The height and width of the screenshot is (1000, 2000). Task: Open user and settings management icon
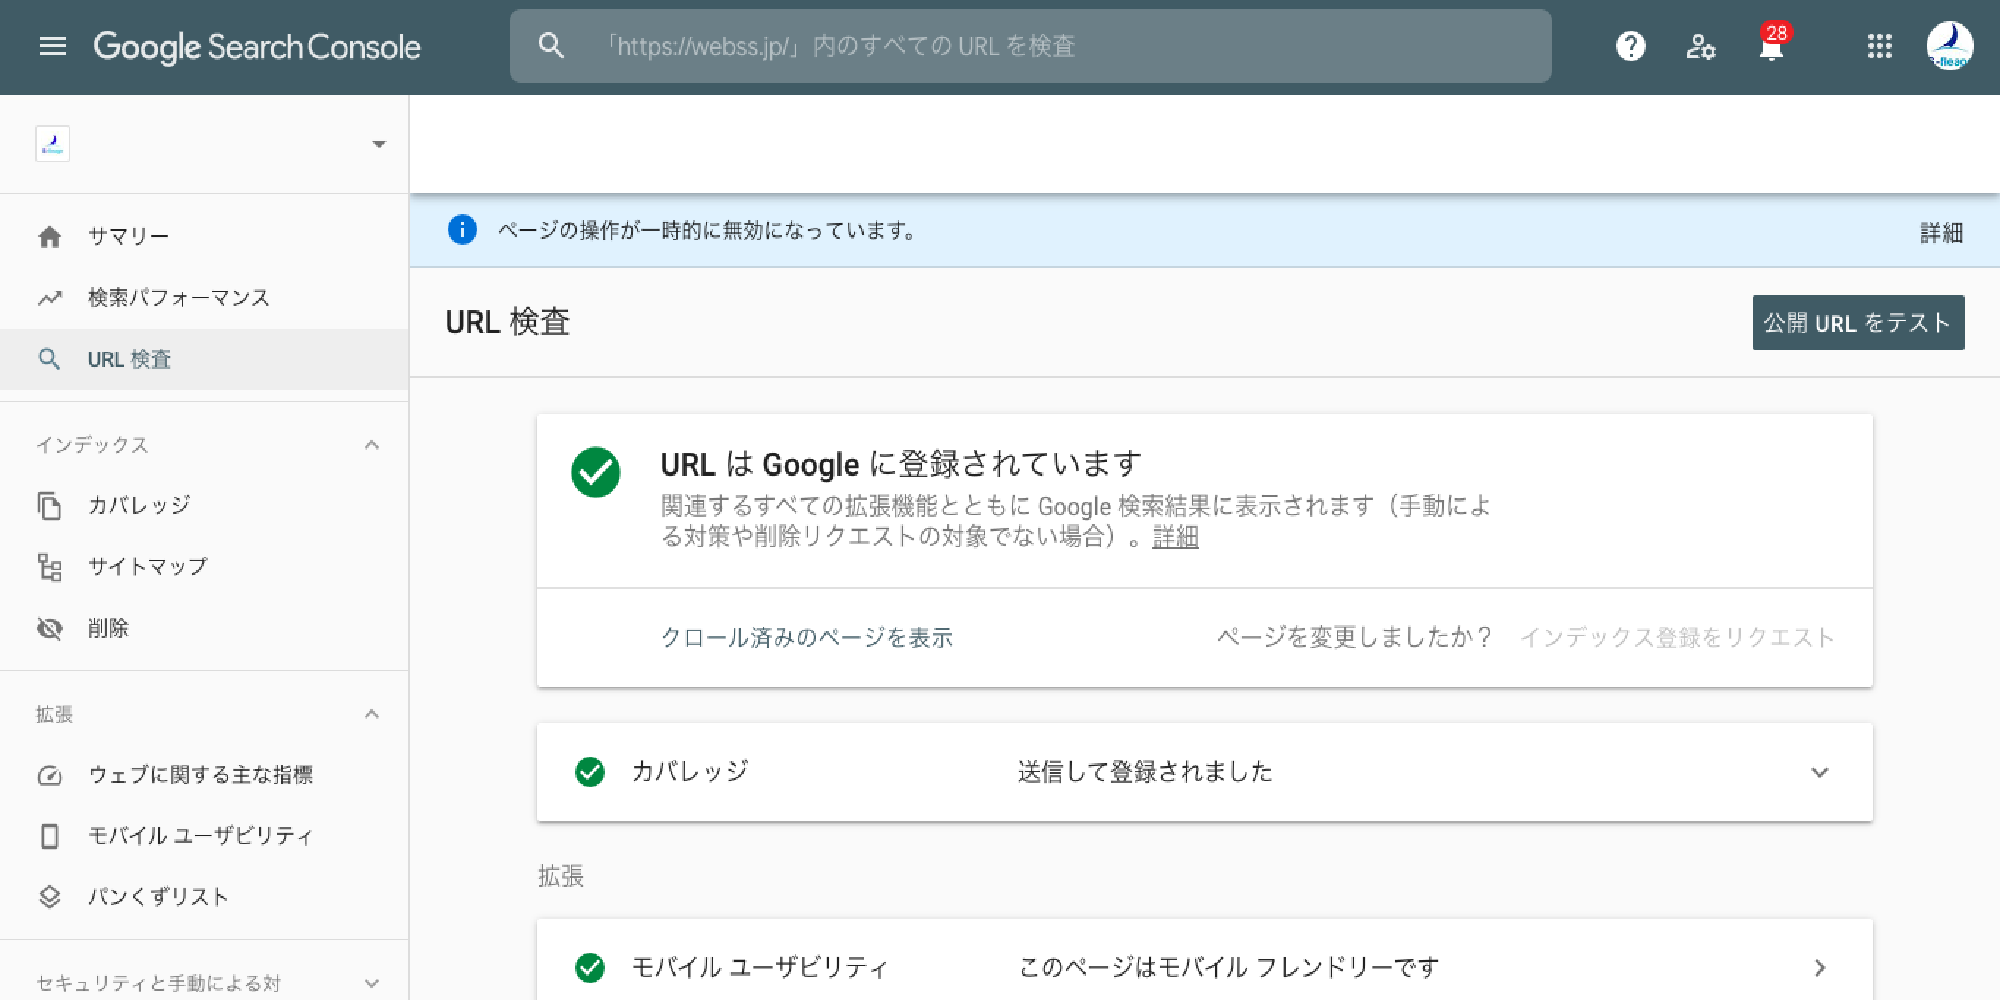1700,46
